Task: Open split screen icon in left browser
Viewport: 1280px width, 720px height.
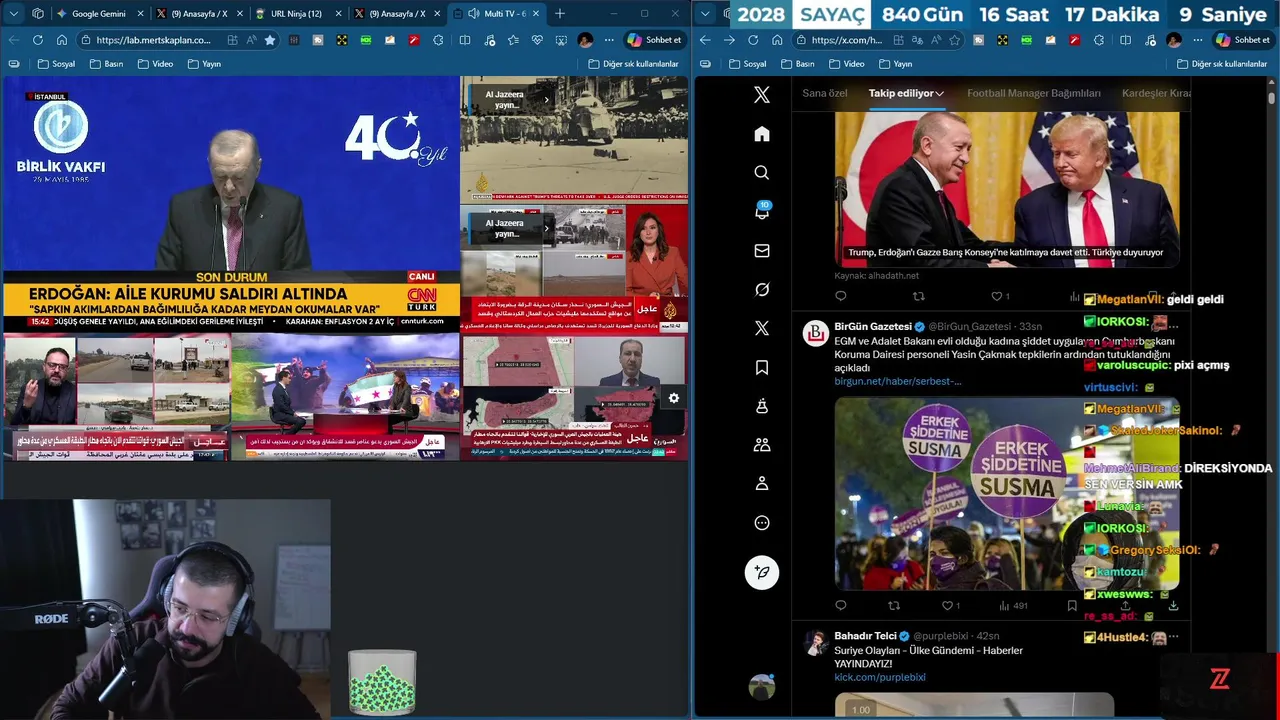Action: click(465, 40)
